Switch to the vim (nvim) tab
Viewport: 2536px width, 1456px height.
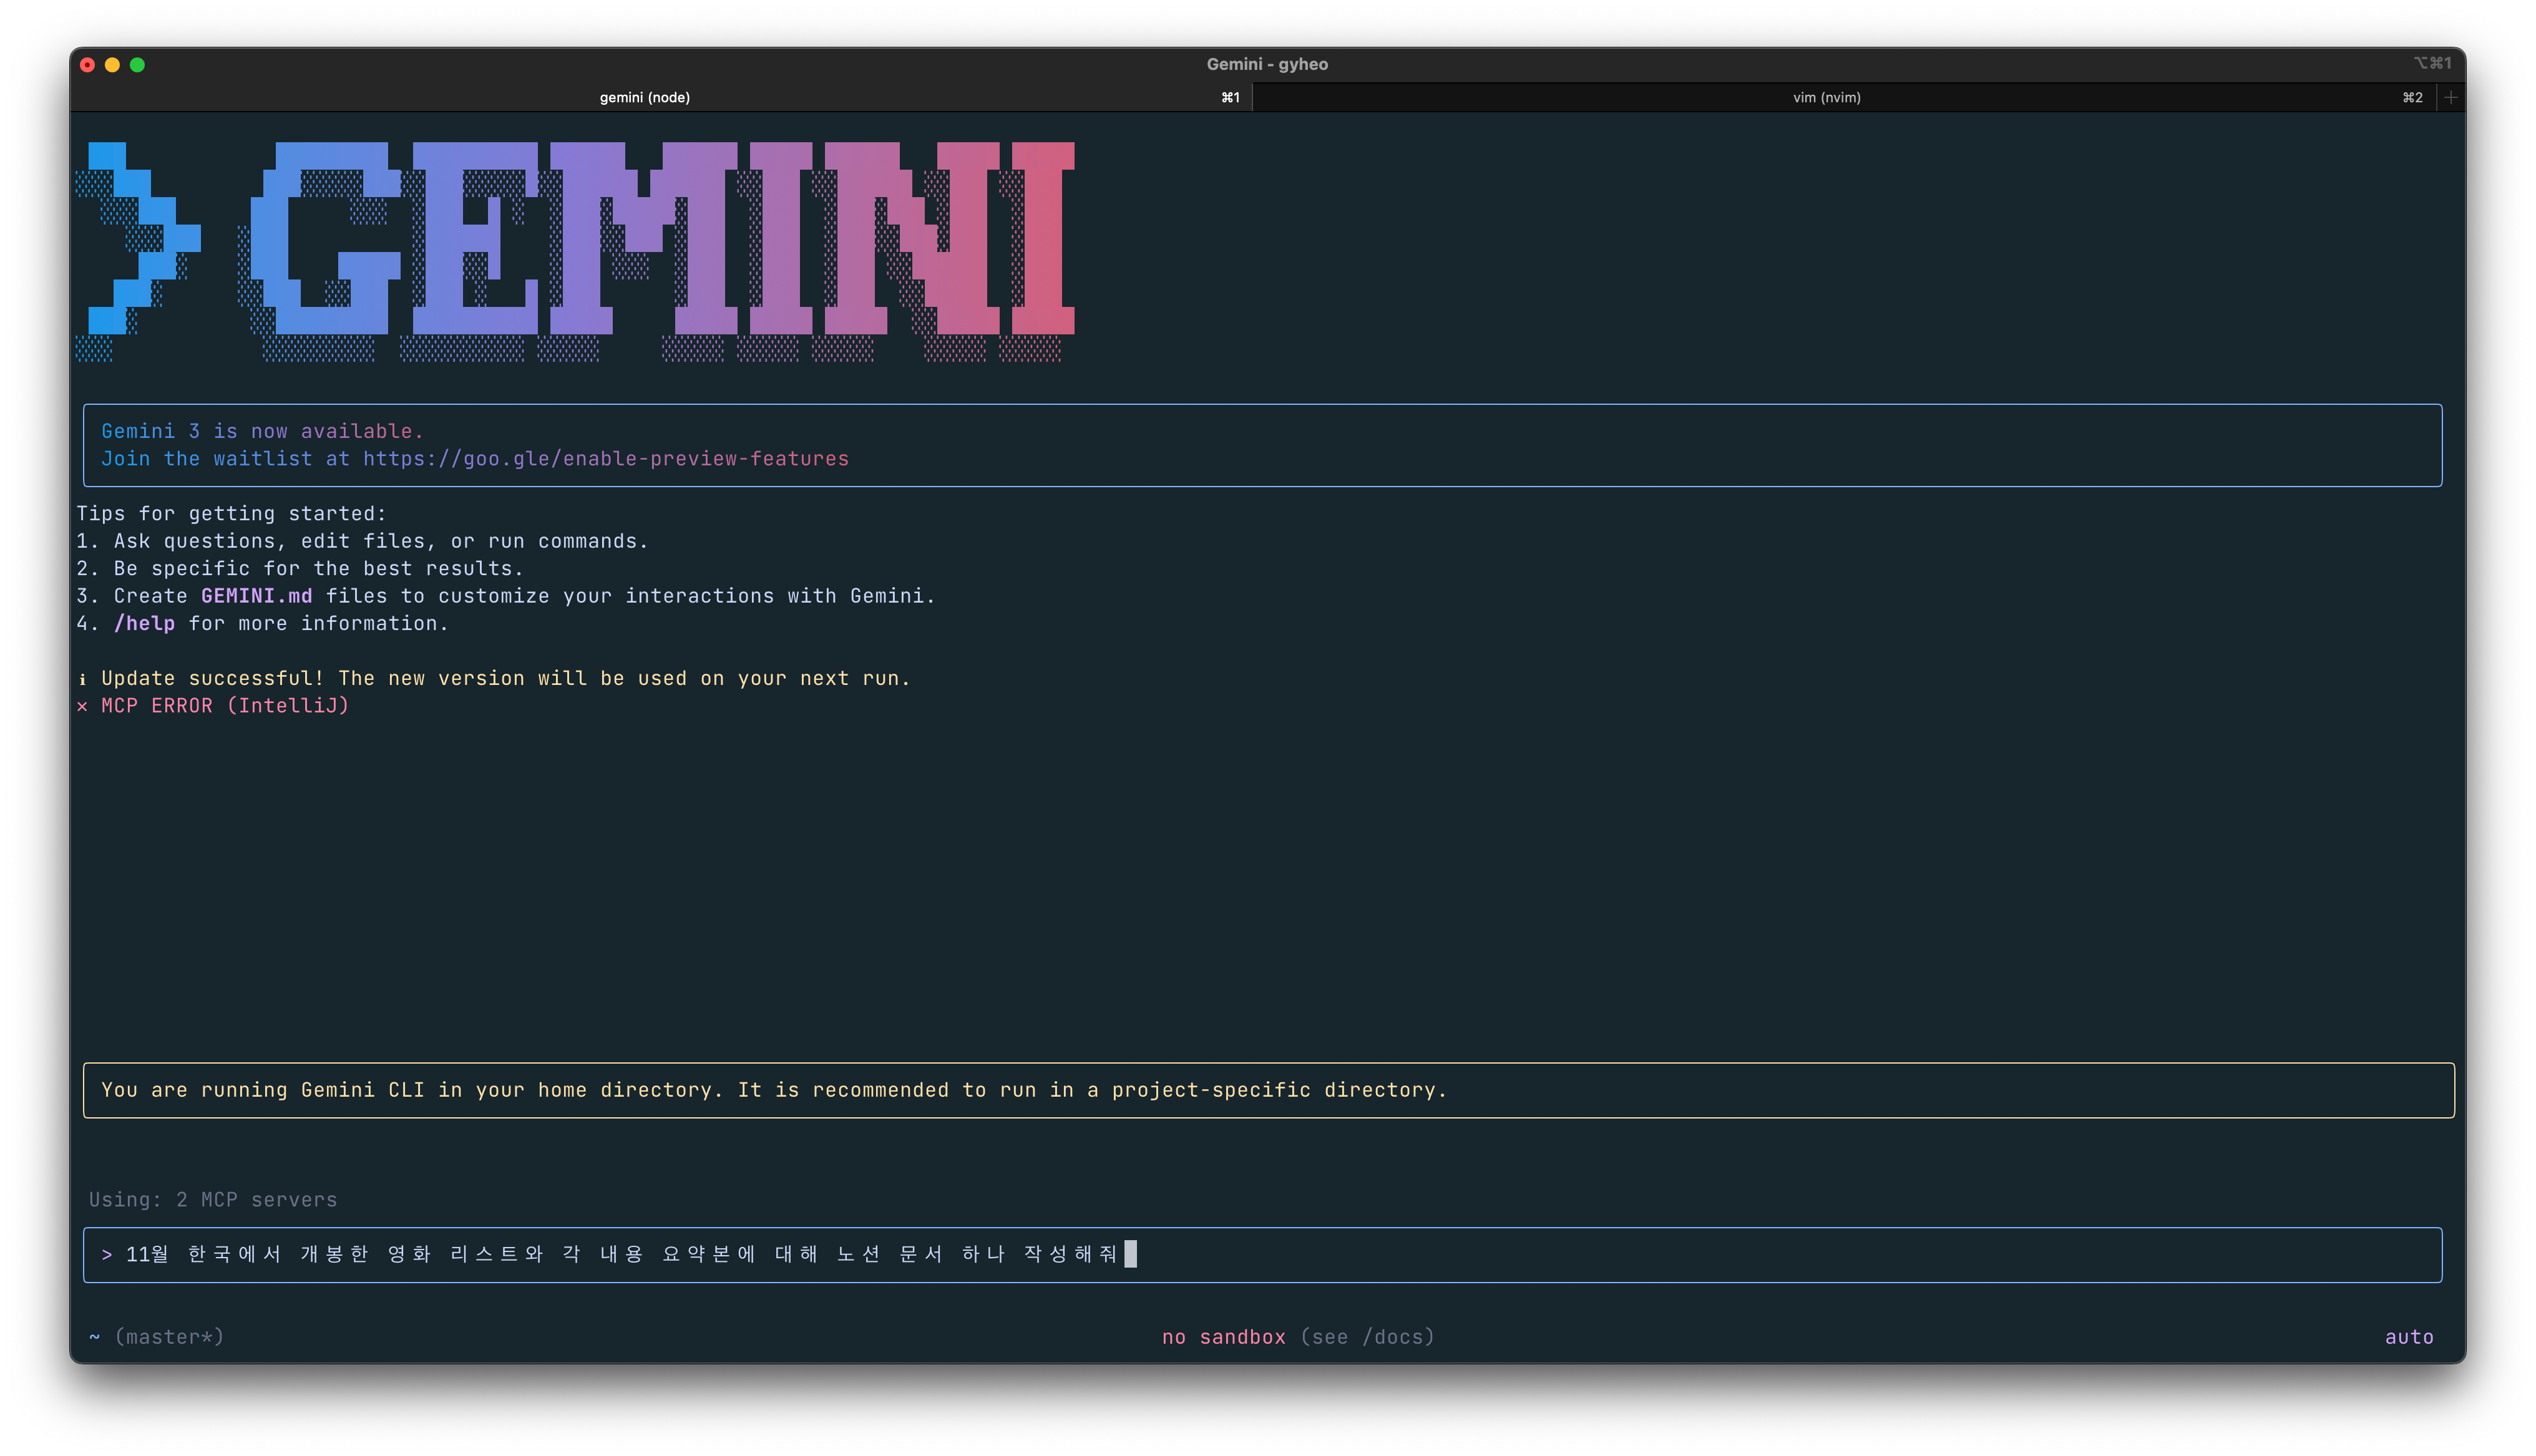1843,97
